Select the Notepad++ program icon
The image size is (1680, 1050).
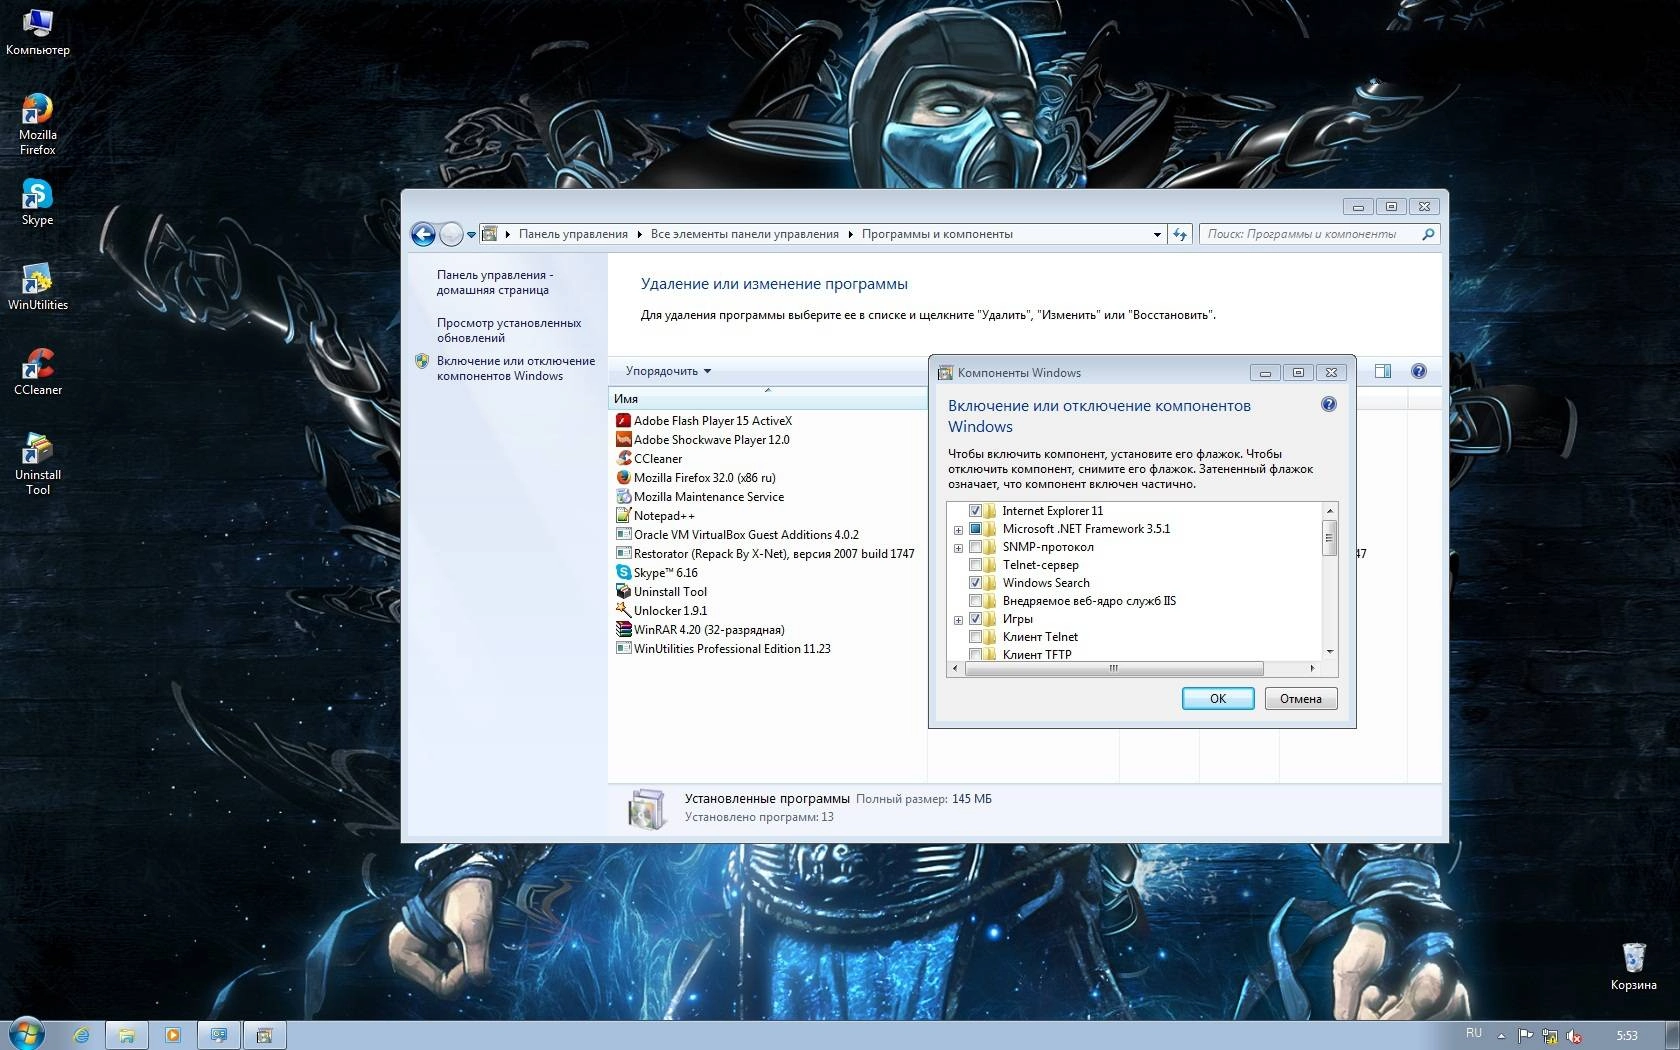[x=623, y=516]
